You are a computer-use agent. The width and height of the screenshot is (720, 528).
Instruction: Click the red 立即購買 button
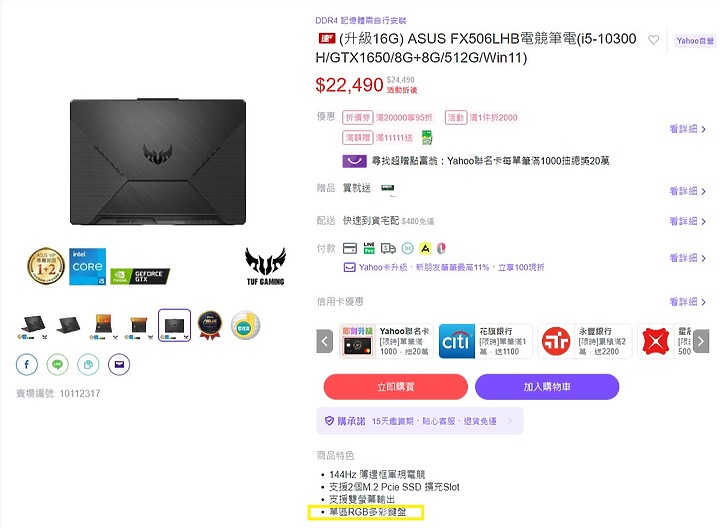point(395,387)
